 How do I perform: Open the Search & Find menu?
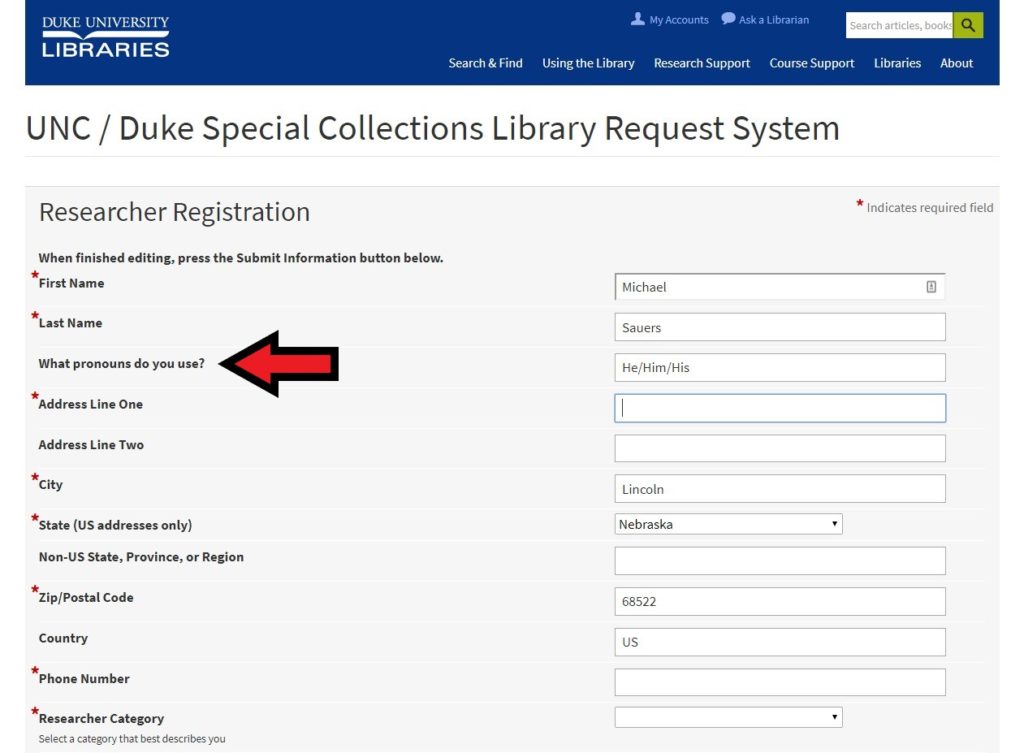[x=485, y=63]
